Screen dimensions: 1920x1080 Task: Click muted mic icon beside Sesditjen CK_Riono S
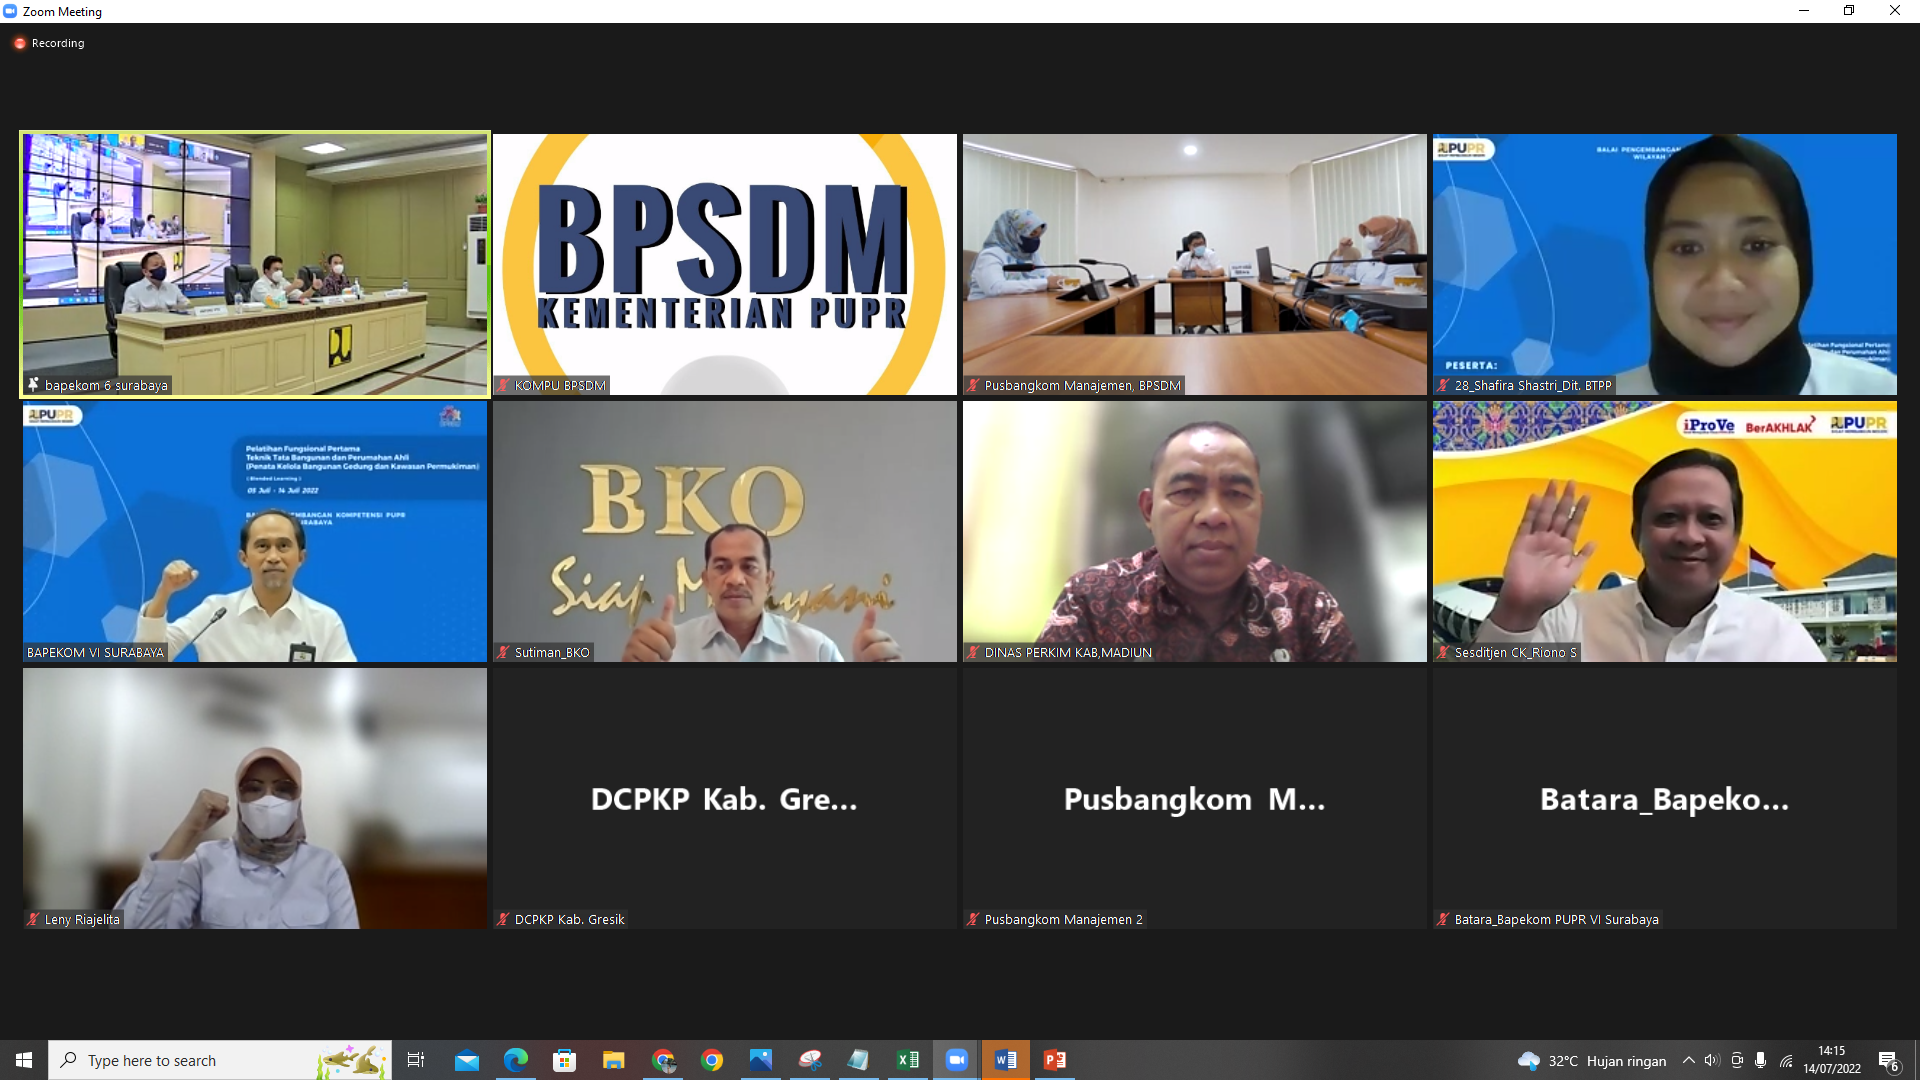coord(1443,652)
